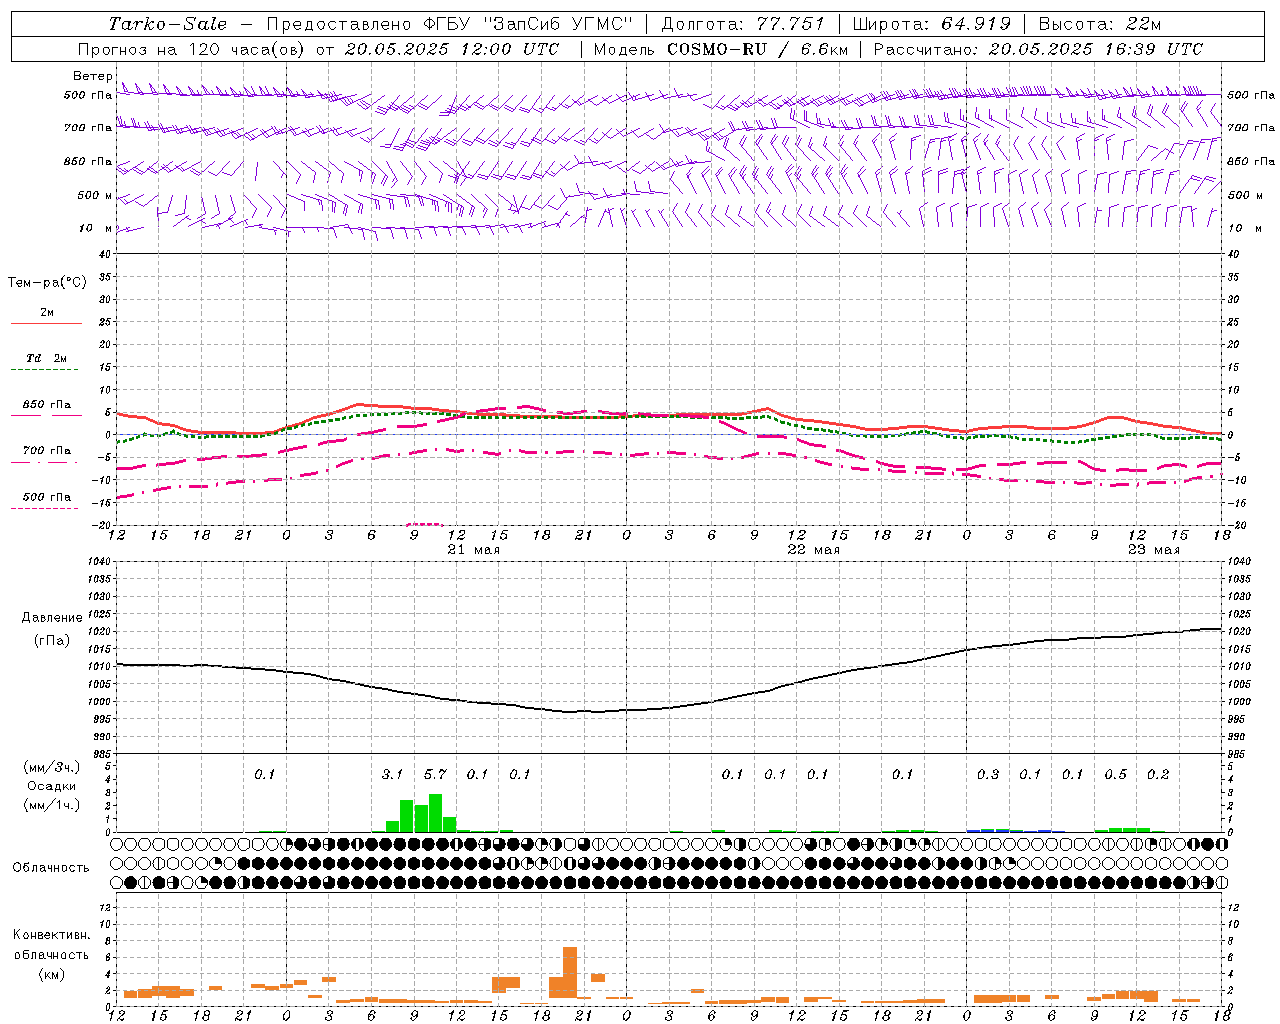The width and height of the screenshot is (1280, 1024).
Task: Click the 2м legend label under Тем-ра
Action: [47, 313]
